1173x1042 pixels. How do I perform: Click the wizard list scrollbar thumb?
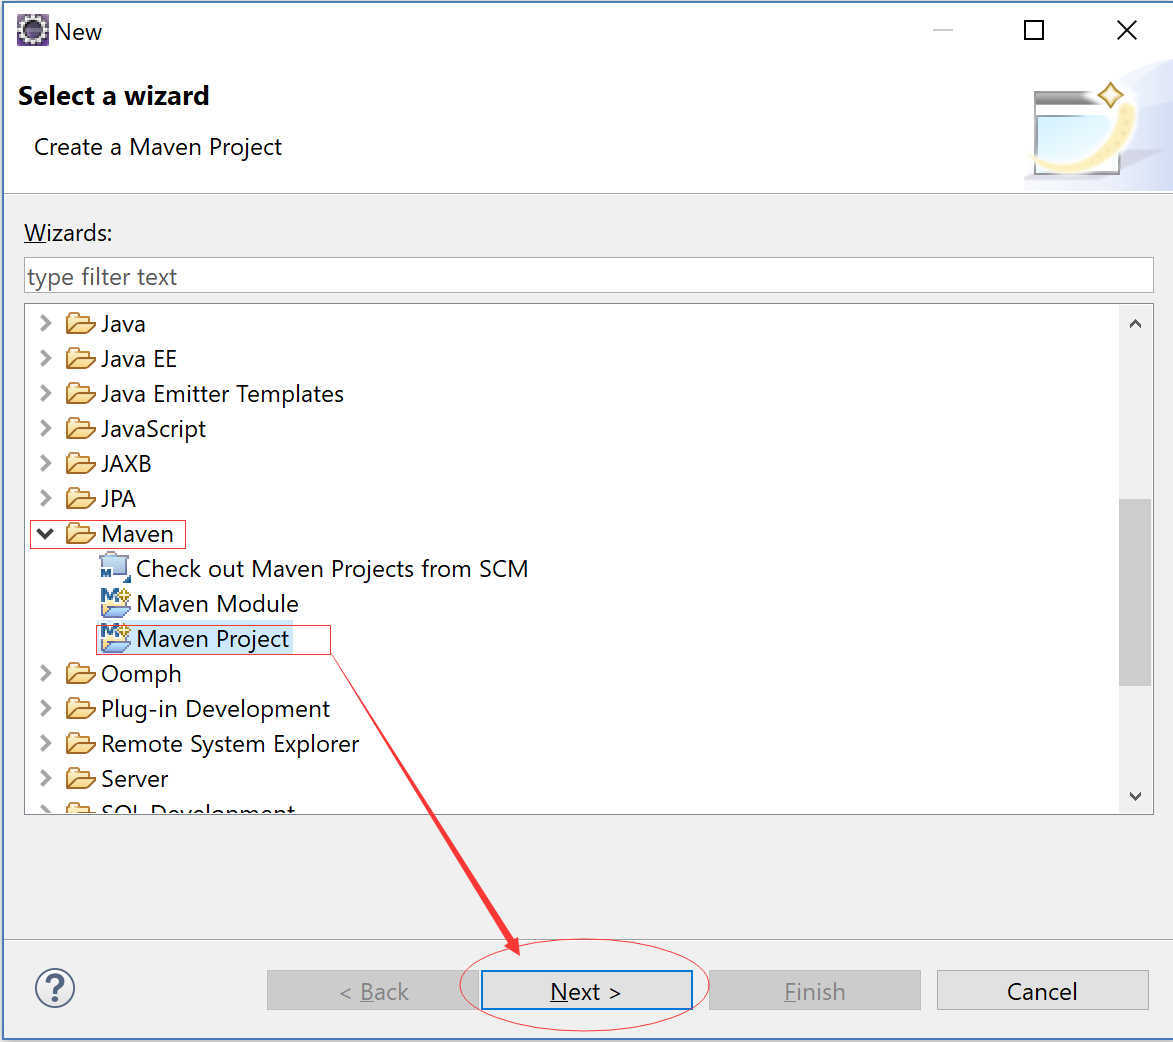1135,592
